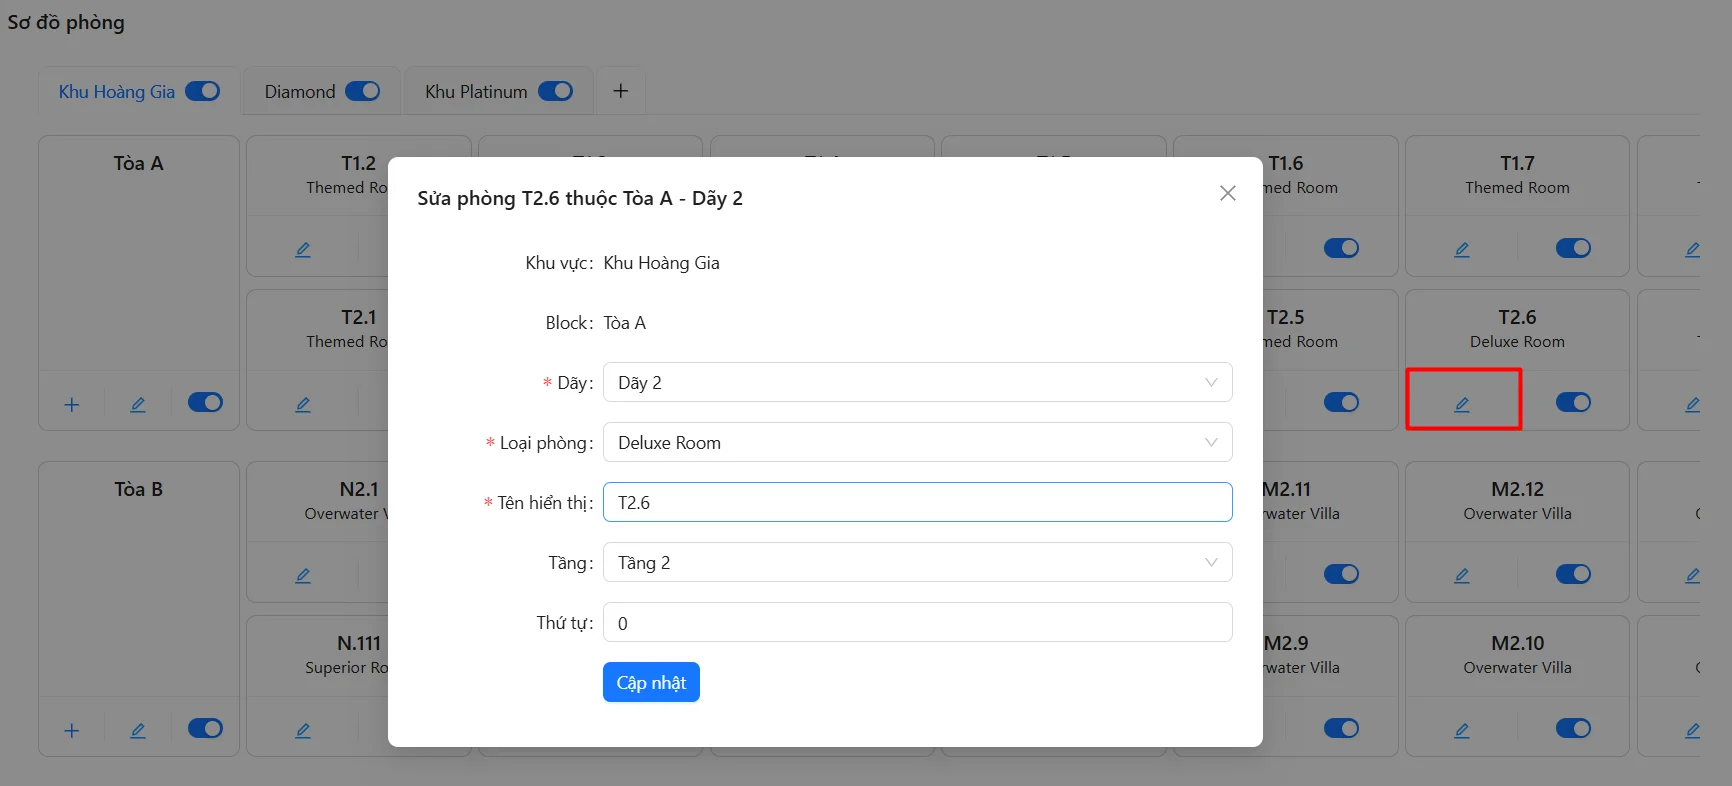
Task: Click the Cập nhật button
Action: pos(651,682)
